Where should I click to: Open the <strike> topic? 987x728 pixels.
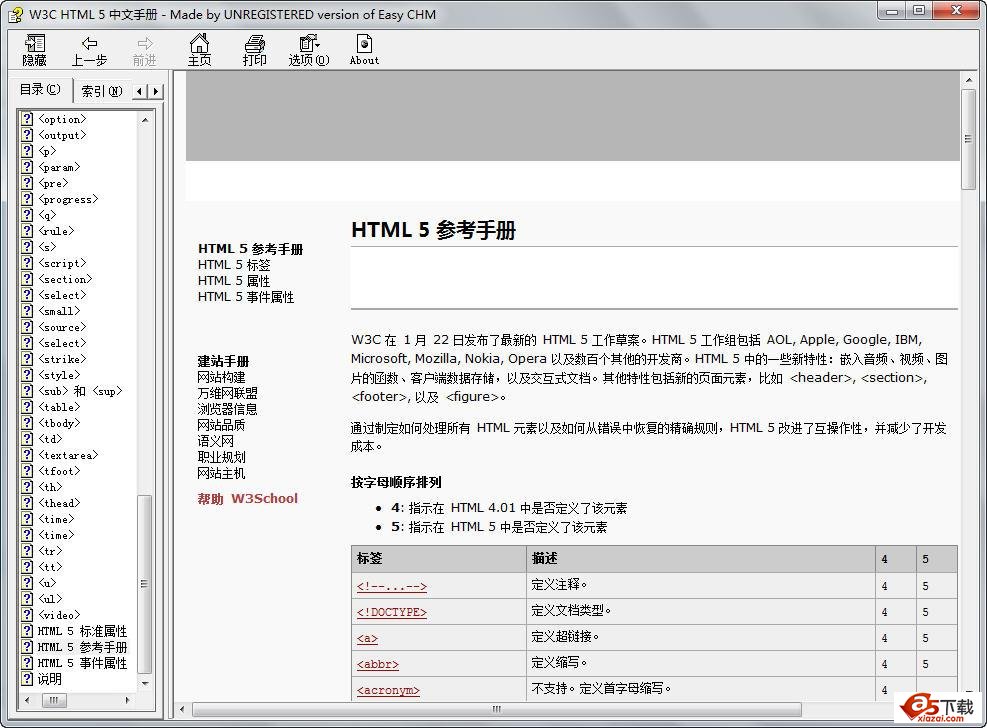(62, 359)
